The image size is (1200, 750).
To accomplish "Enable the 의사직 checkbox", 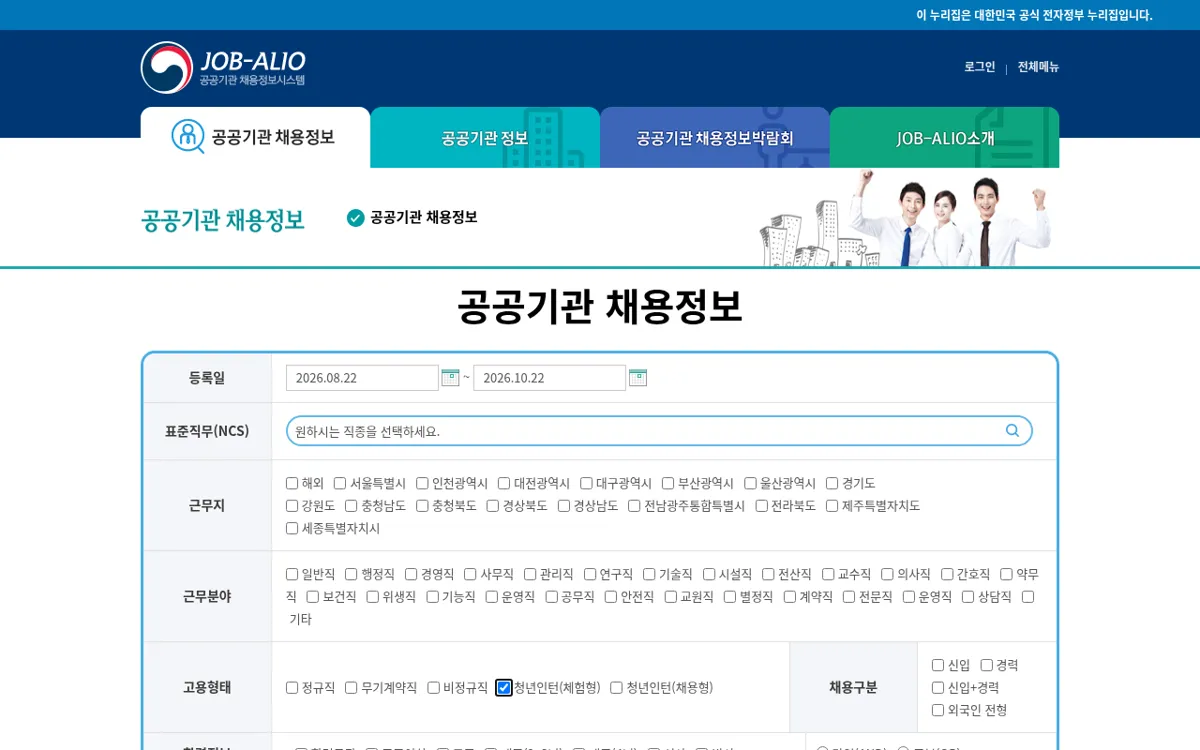I will tap(887, 574).
